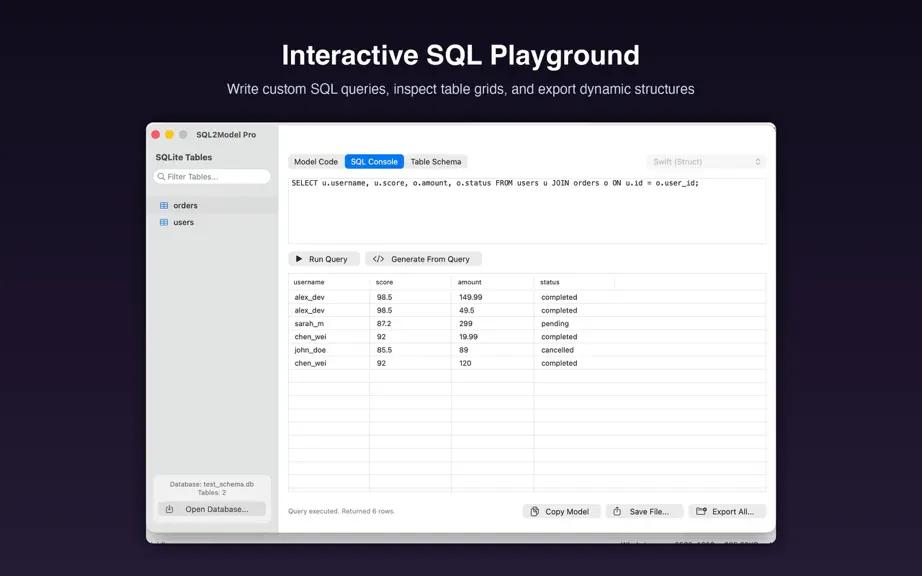Image resolution: width=922 pixels, height=576 pixels.
Task: Select the 149.99 amount cell
Action: coord(493,297)
